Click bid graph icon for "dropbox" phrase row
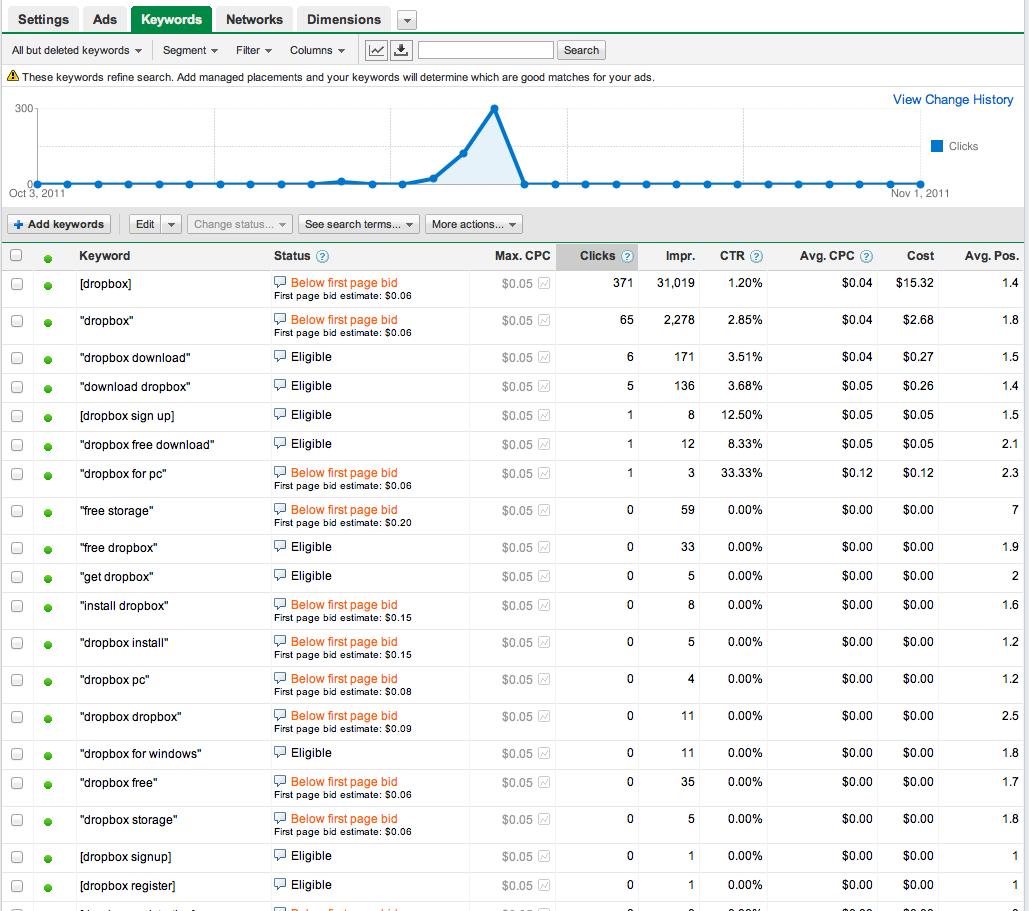The width and height of the screenshot is (1029, 911). (544, 320)
